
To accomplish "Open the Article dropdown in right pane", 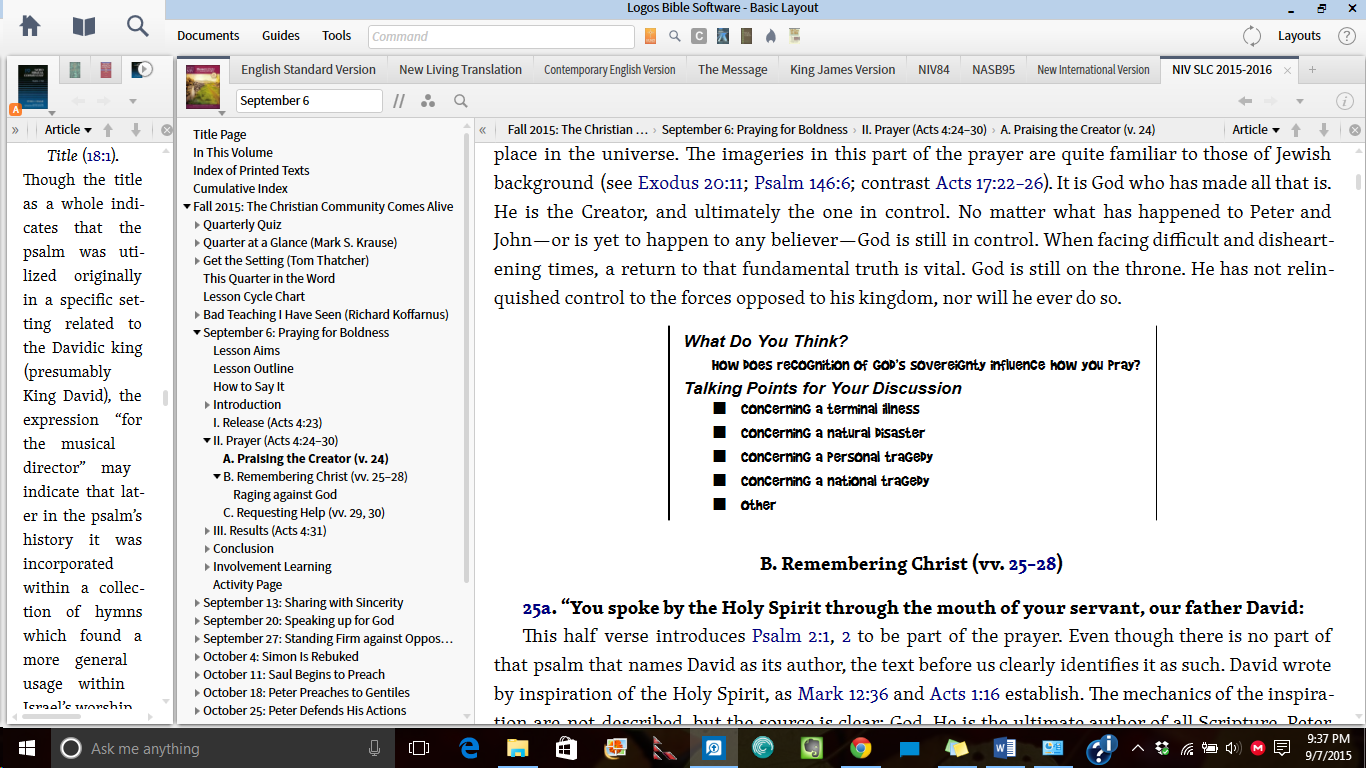I will pyautogui.click(x=1256, y=130).
